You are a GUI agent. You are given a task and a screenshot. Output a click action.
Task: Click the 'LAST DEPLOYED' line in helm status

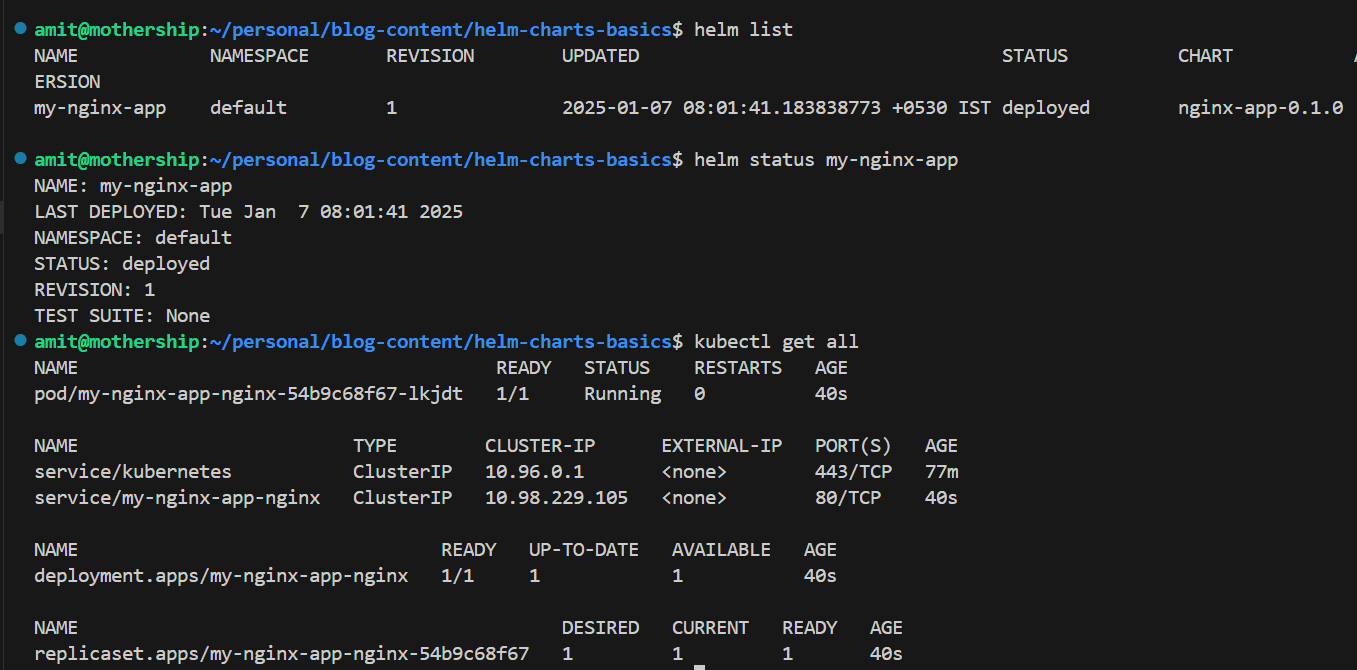click(x=249, y=212)
